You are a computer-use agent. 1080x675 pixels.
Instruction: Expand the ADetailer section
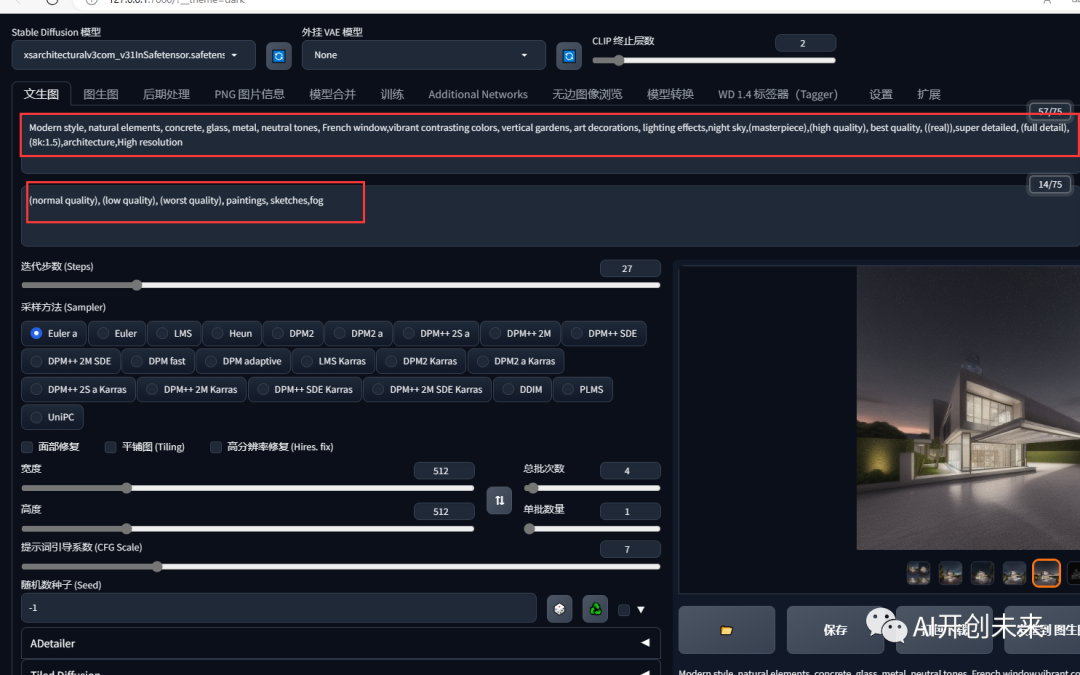coord(341,643)
